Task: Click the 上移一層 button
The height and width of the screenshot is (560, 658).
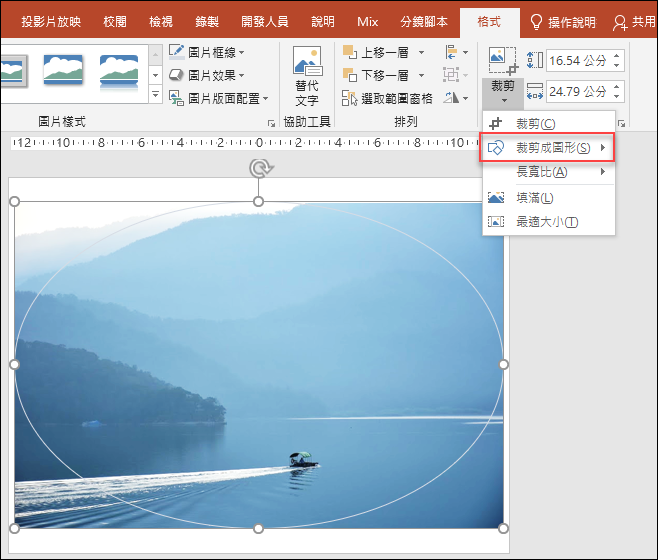Action: [x=376, y=52]
